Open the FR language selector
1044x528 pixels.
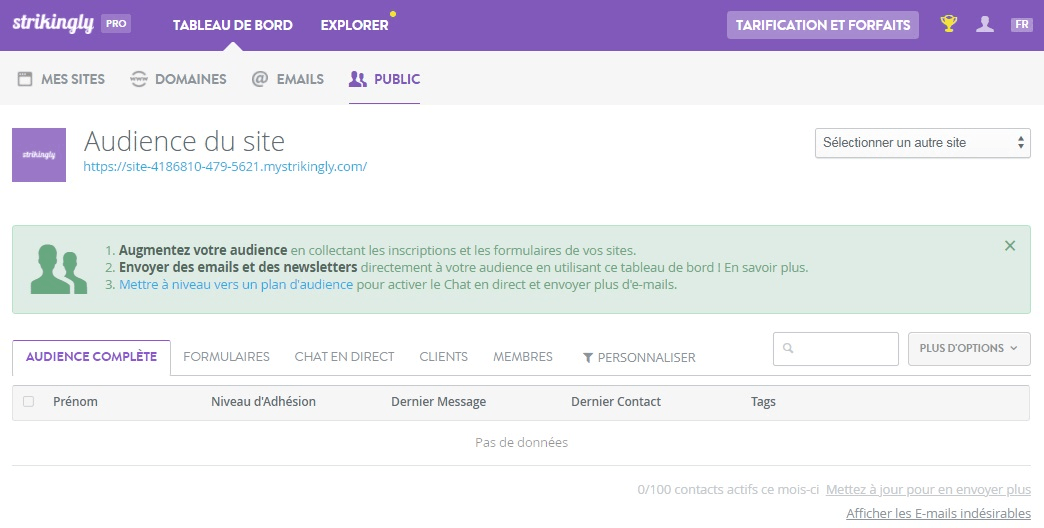[x=1021, y=25]
